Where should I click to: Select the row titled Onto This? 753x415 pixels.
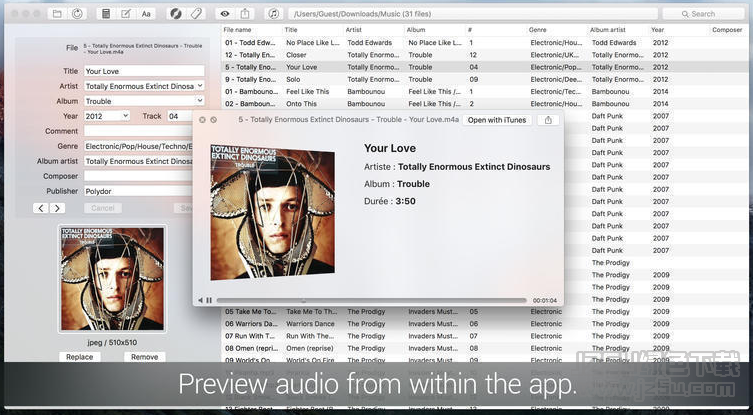(x=483, y=104)
